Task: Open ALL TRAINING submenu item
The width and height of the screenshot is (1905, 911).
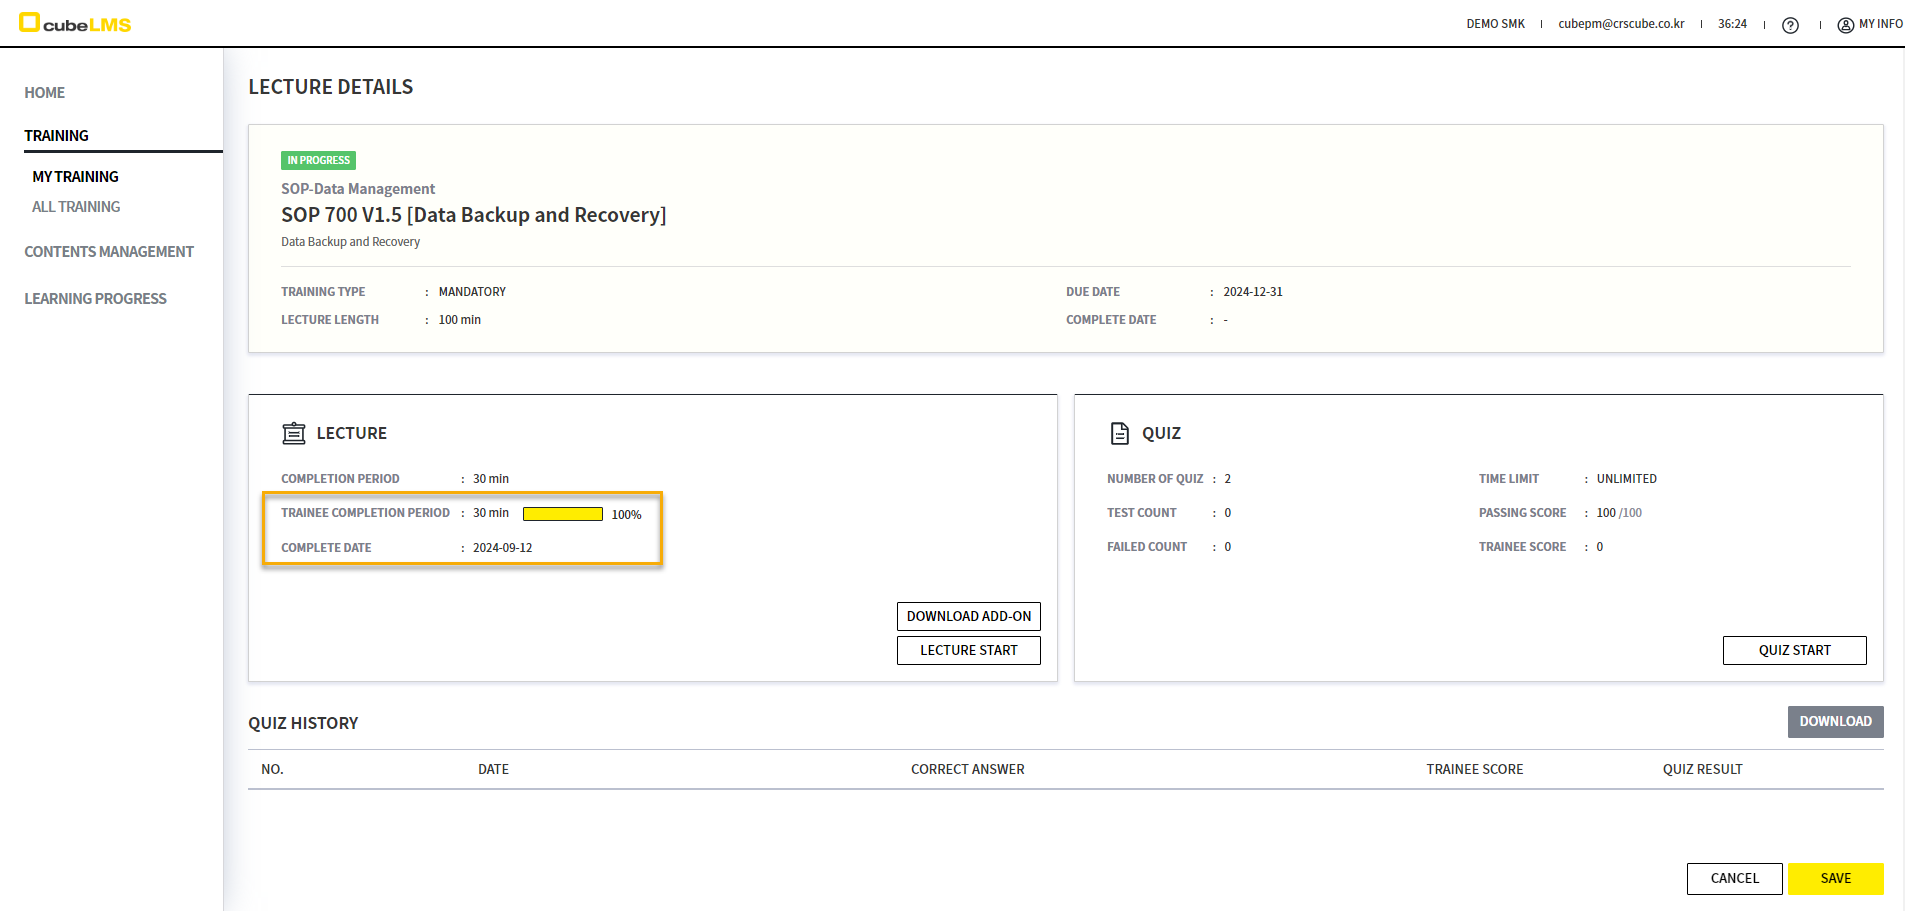Action: [76, 207]
